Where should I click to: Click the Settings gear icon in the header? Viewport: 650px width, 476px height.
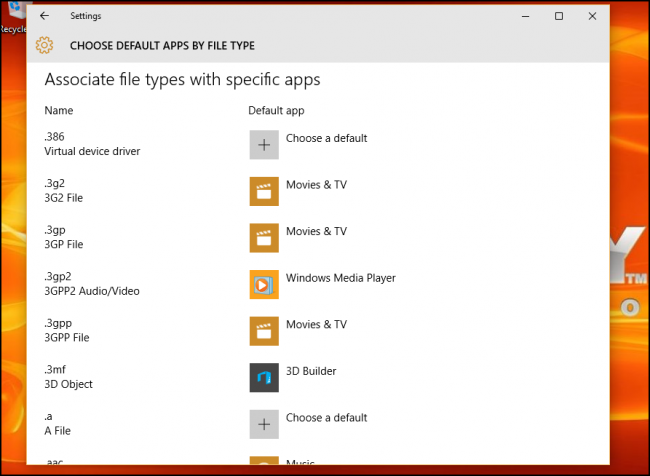(x=44, y=45)
